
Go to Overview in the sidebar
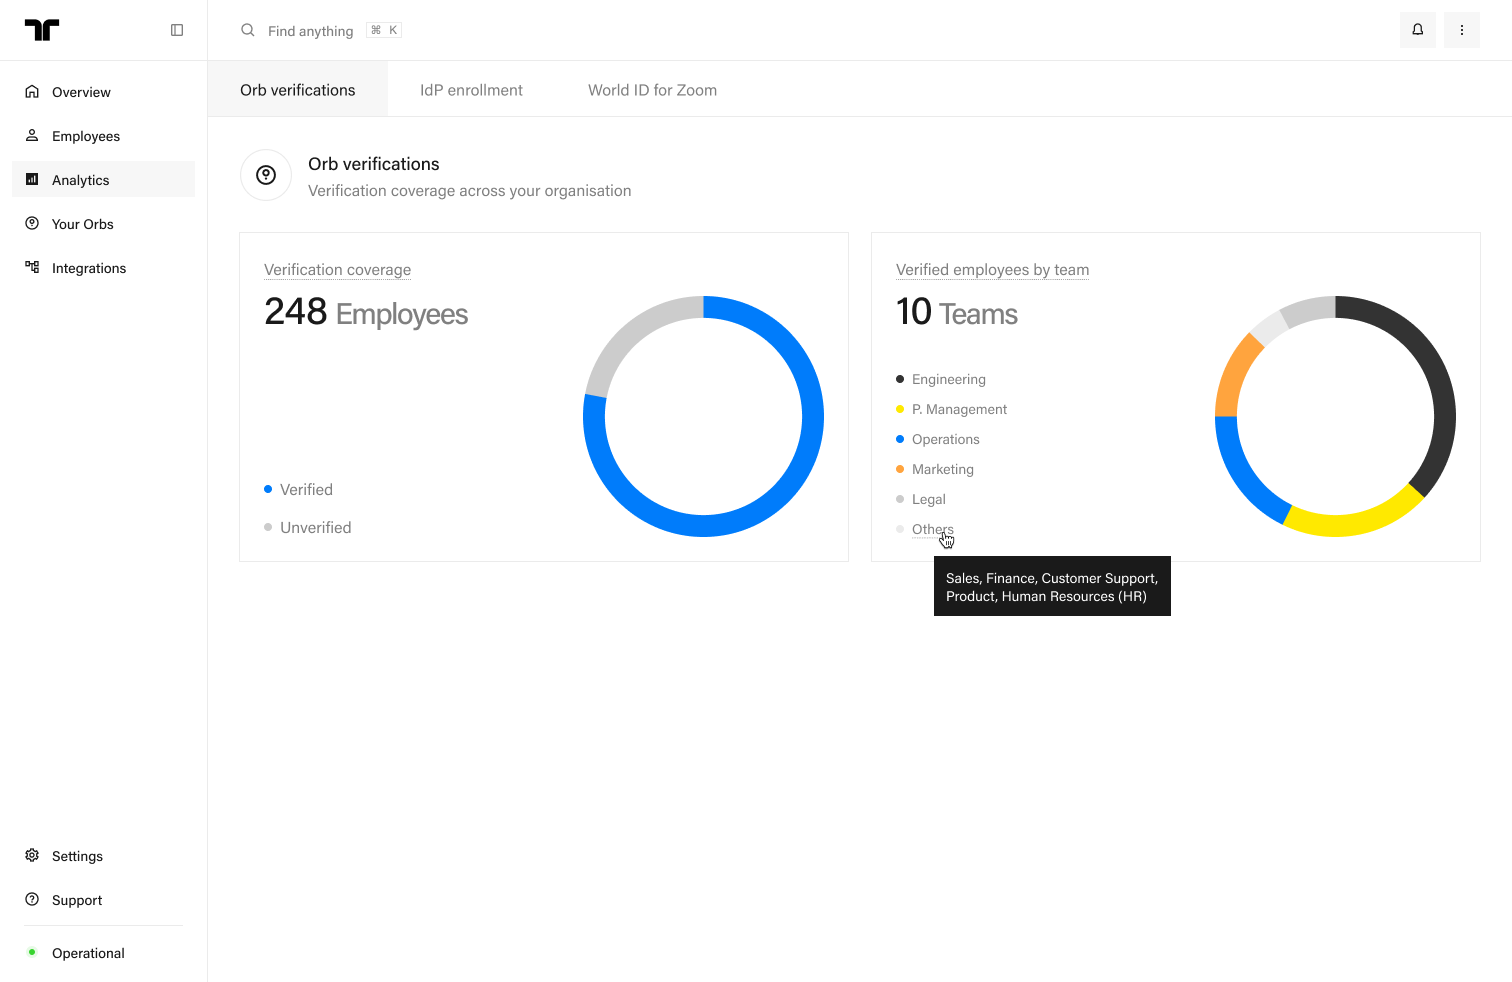(x=104, y=92)
